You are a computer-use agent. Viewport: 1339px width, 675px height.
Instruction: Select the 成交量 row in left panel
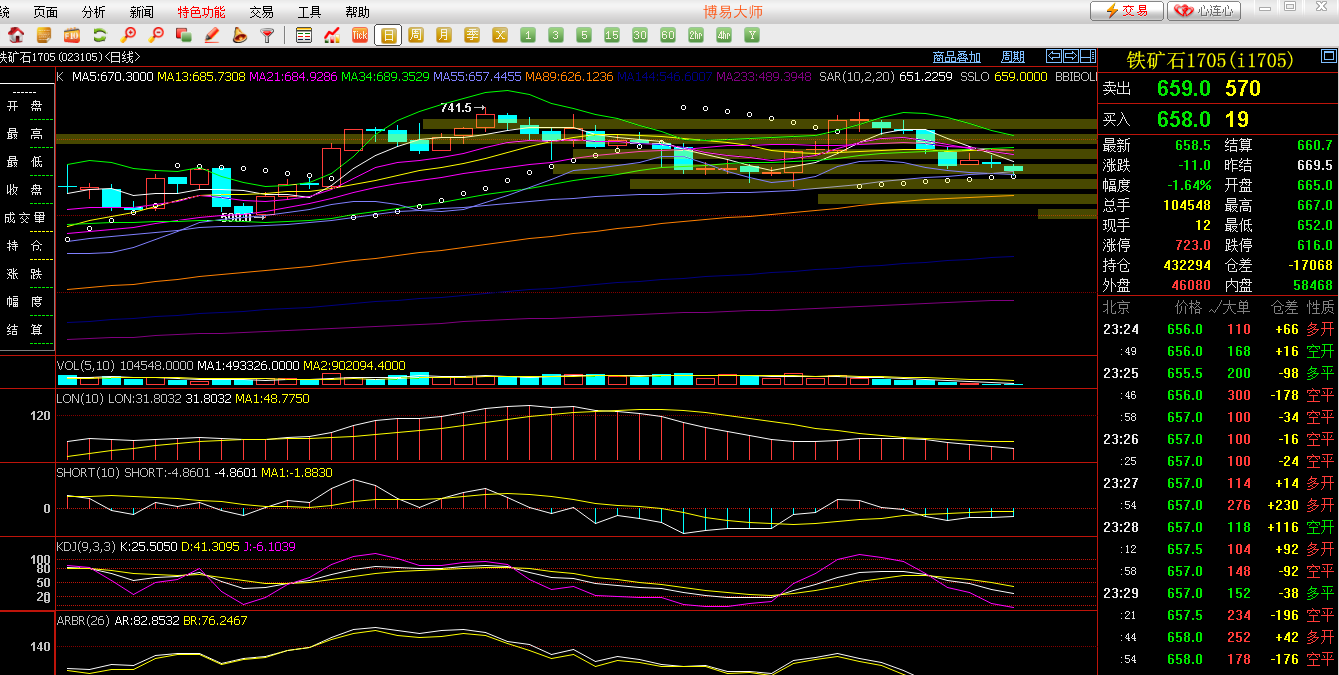[x=27, y=218]
